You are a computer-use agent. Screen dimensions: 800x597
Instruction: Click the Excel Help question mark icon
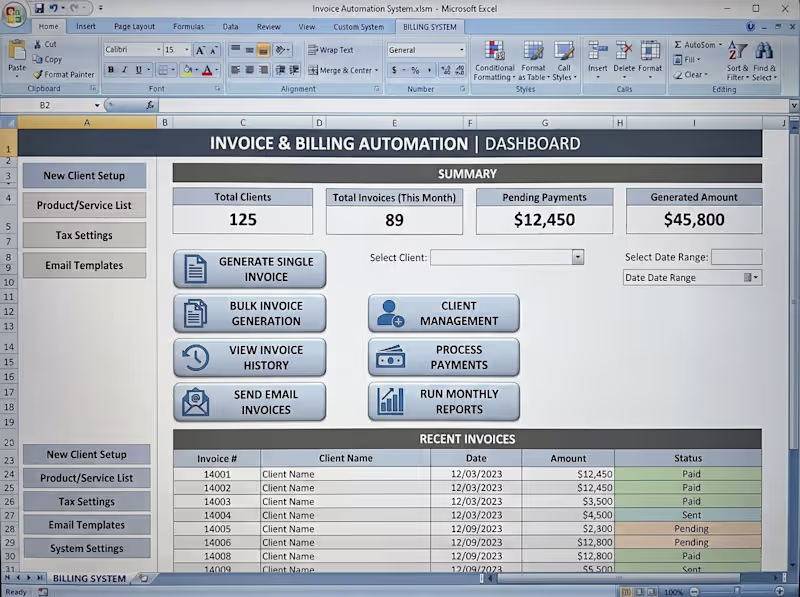pos(751,27)
